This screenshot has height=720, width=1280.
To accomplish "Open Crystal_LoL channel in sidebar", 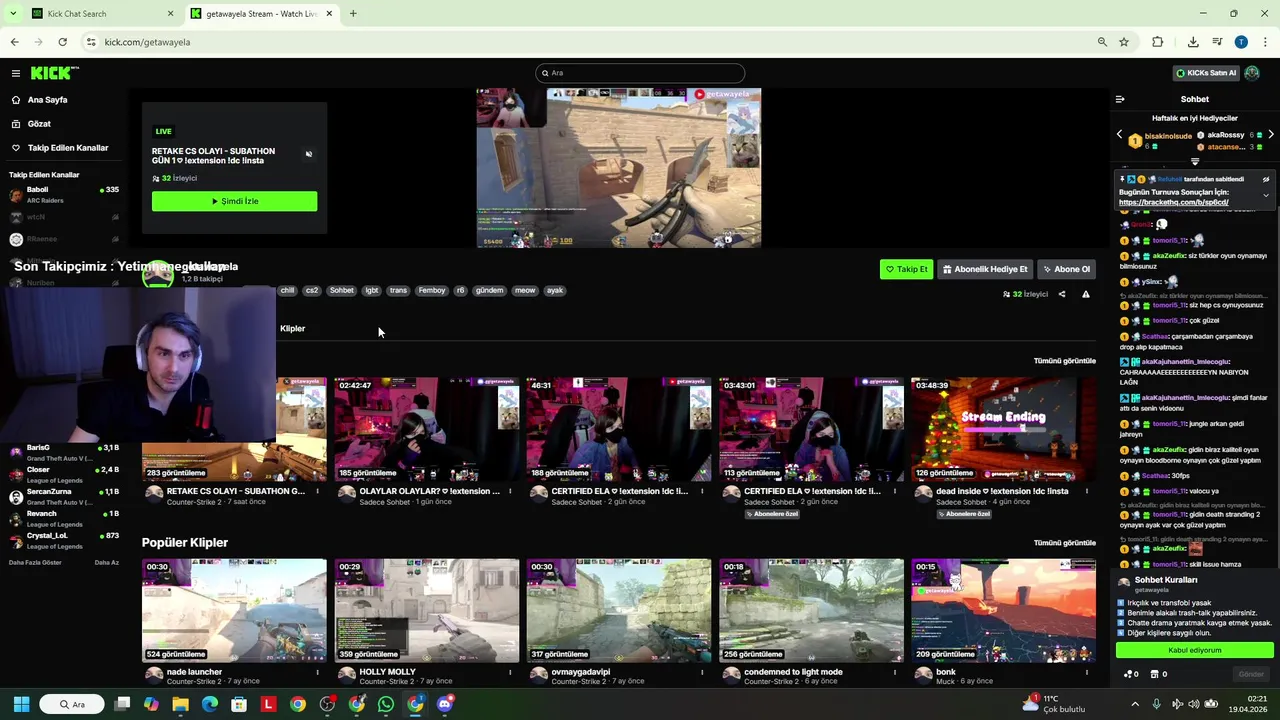I will point(64,540).
